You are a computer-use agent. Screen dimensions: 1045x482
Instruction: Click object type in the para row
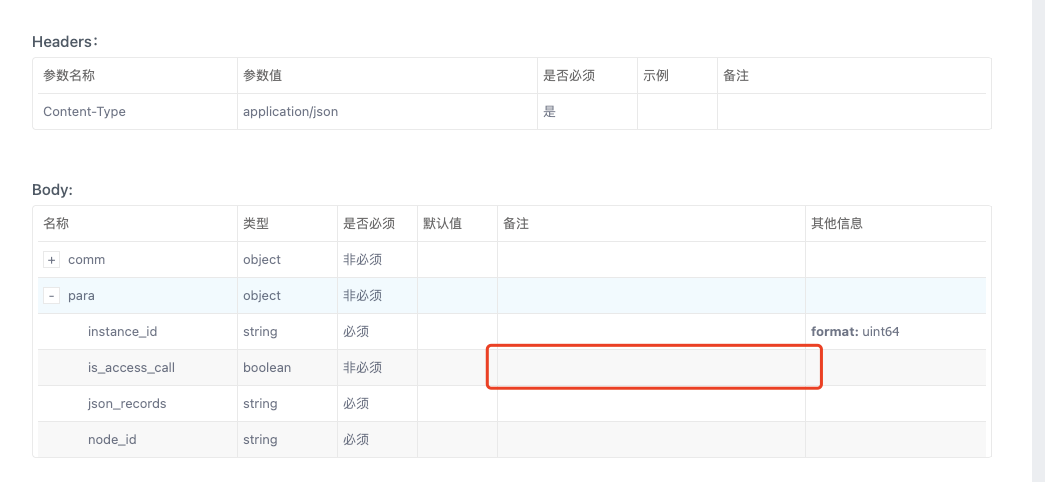pyautogui.click(x=262, y=296)
